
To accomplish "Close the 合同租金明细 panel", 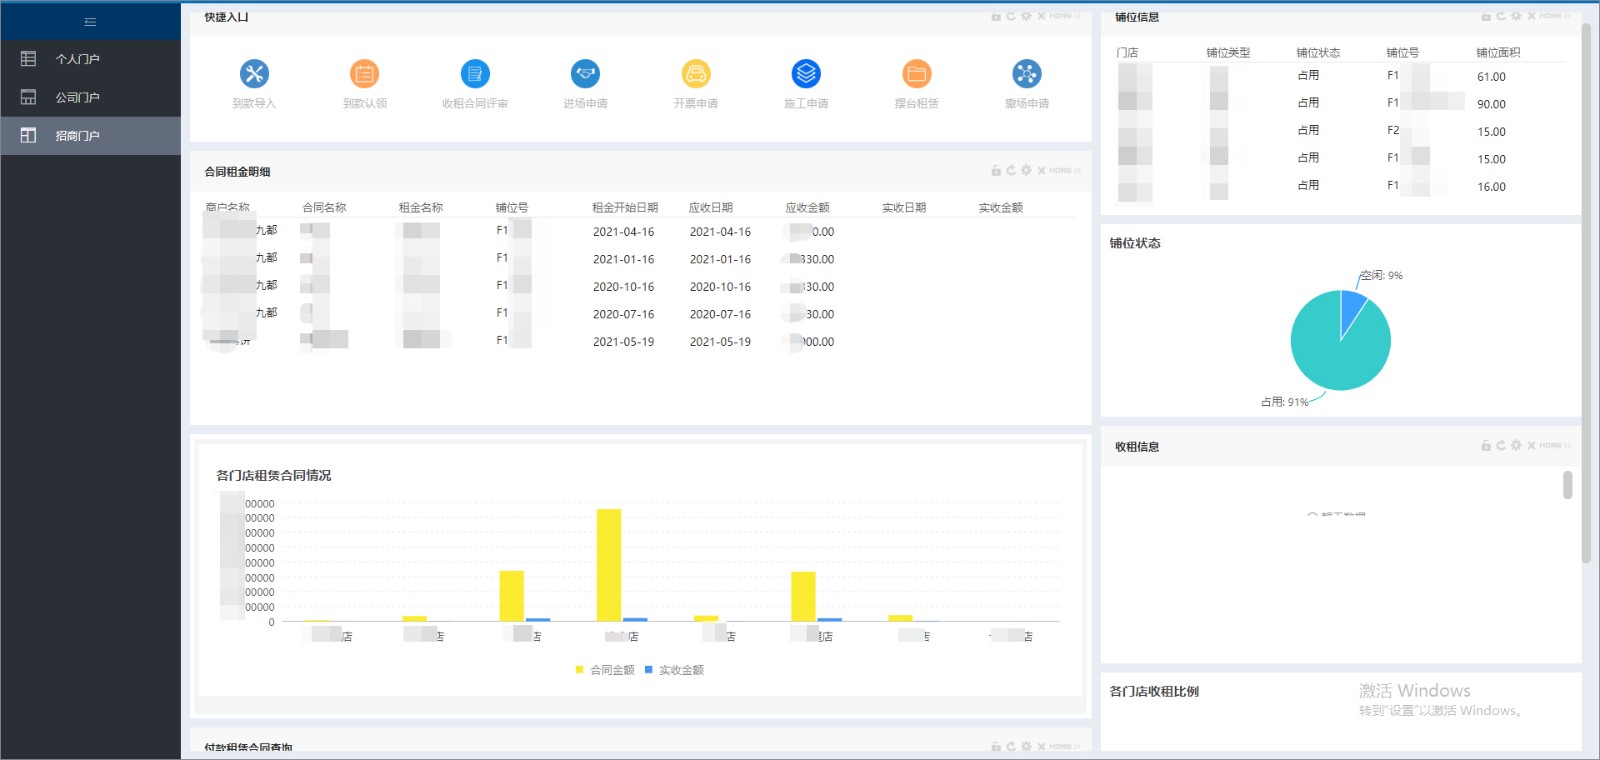I will (1041, 171).
